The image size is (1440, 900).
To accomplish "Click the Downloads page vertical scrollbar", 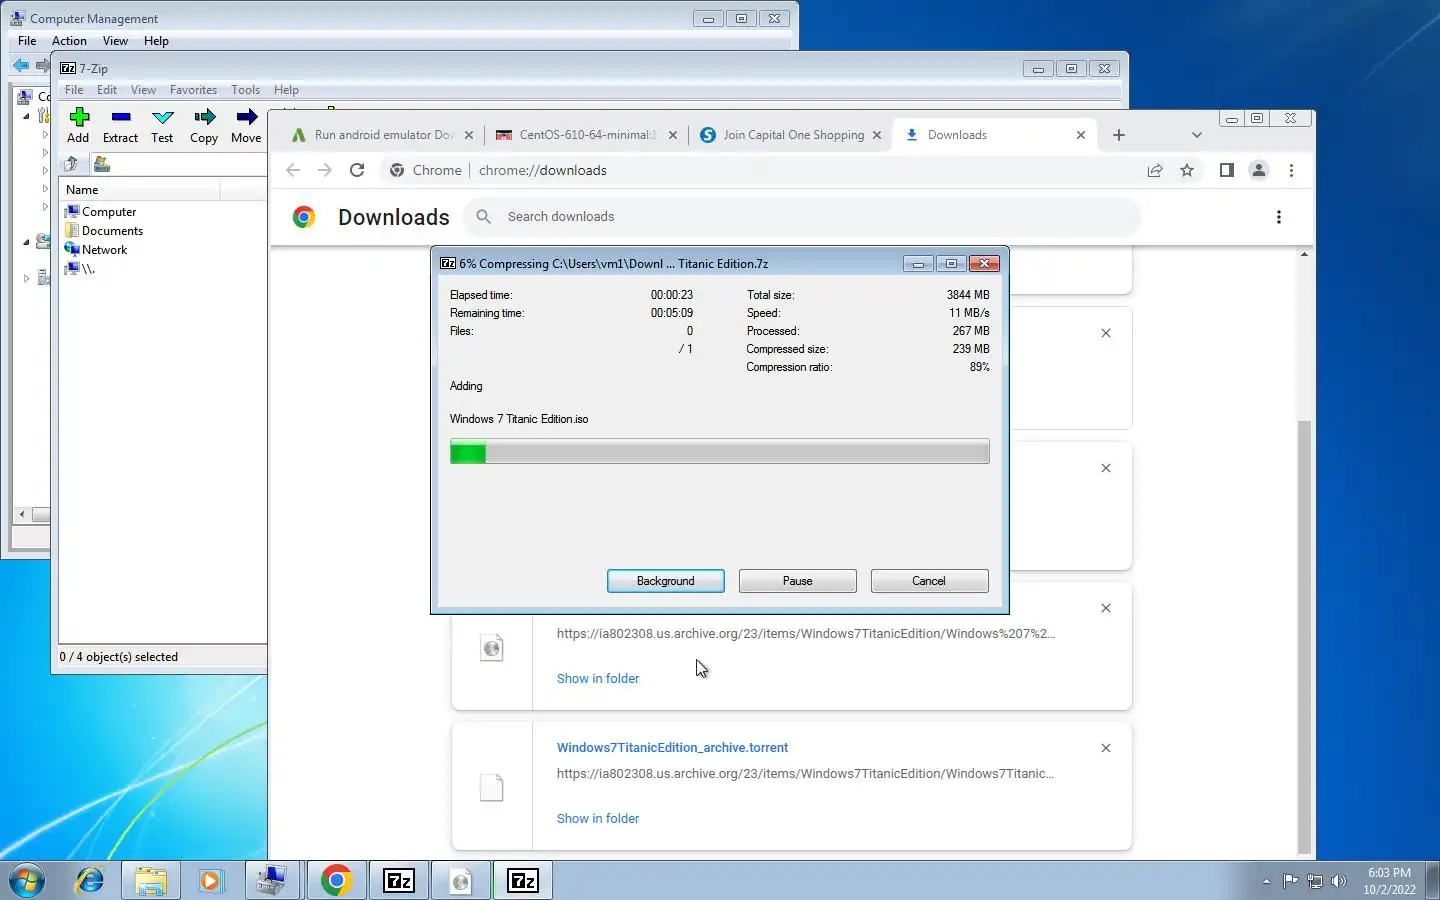I will [1304, 635].
